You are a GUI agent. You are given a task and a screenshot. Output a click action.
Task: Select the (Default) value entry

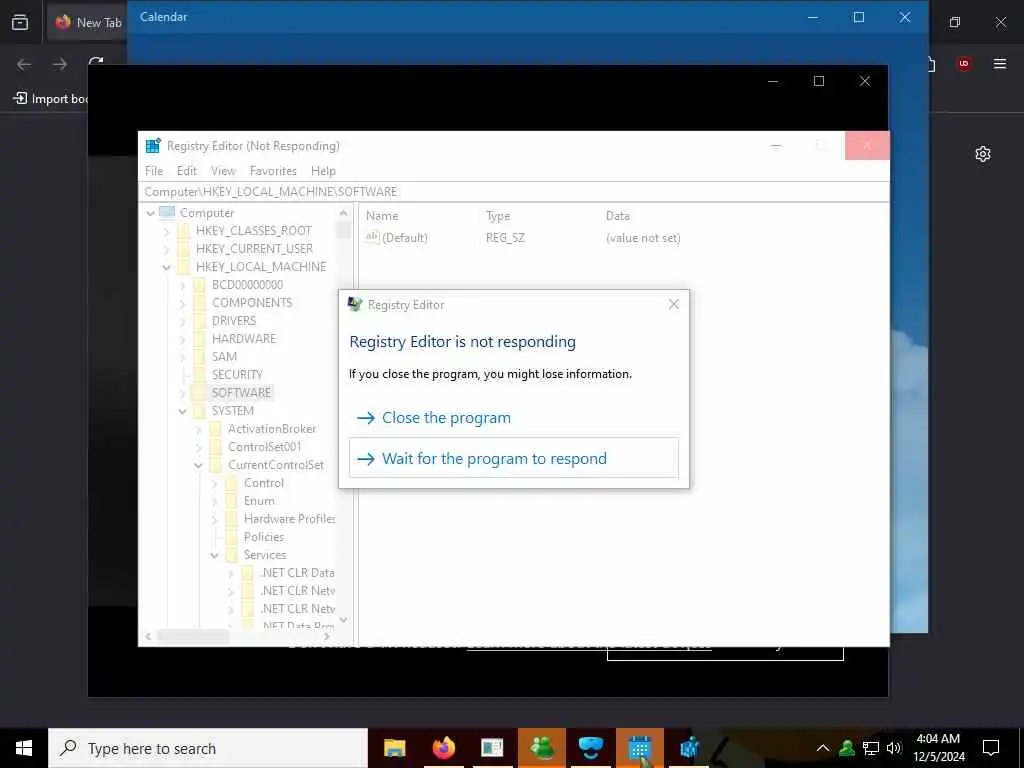pyautogui.click(x=405, y=238)
